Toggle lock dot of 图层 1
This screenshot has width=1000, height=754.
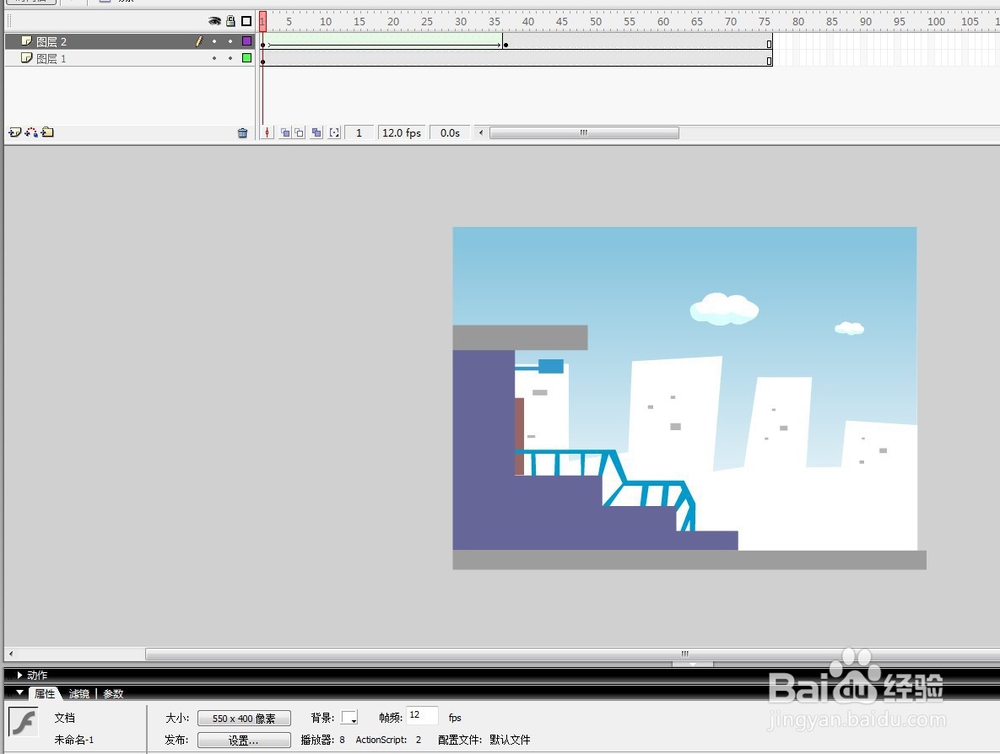tap(230, 58)
